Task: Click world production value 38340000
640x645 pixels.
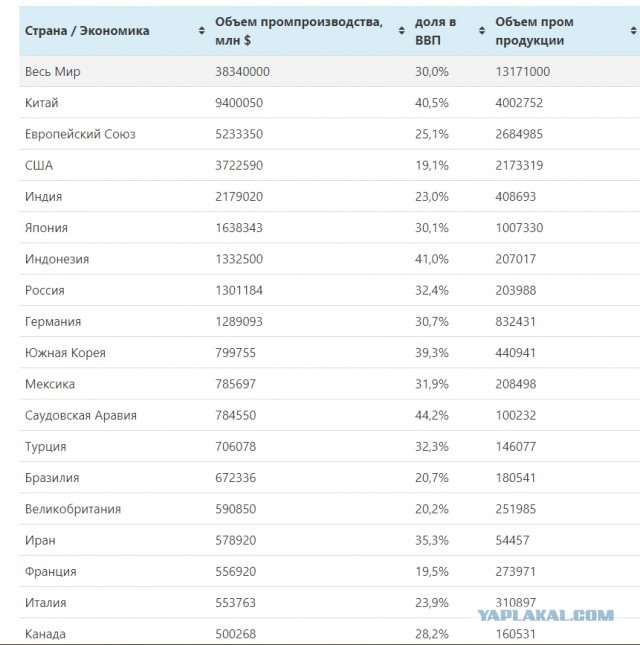Action: coord(242,72)
